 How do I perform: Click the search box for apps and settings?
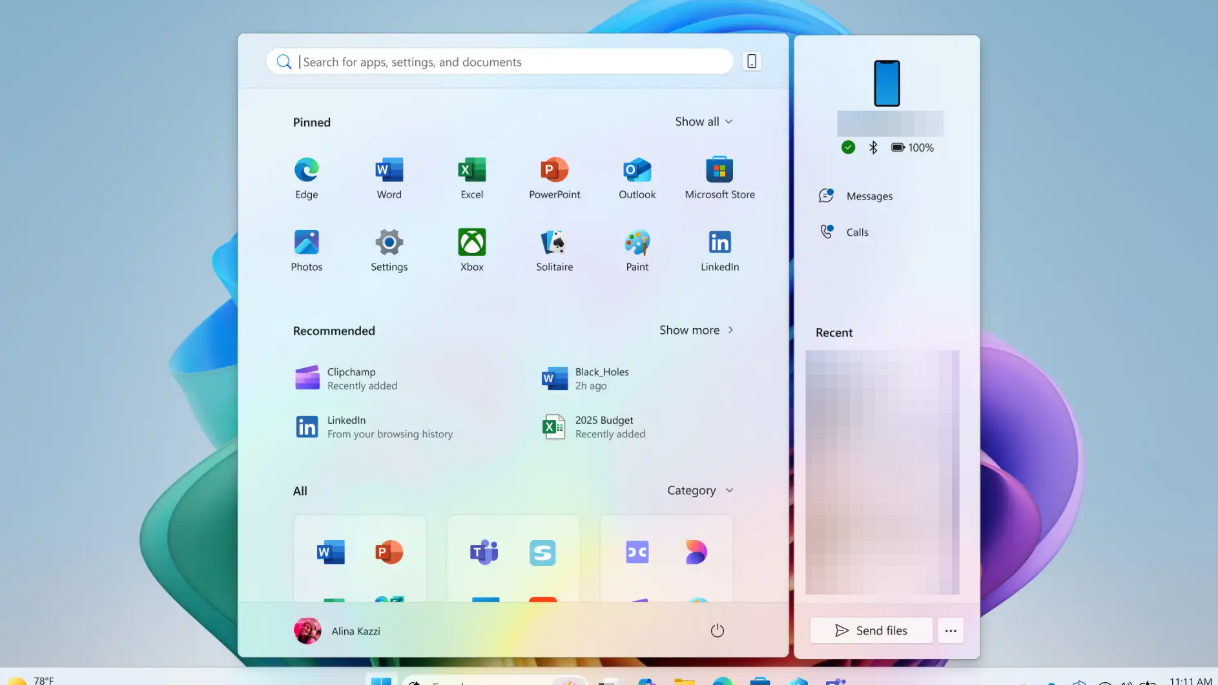pyautogui.click(x=500, y=62)
